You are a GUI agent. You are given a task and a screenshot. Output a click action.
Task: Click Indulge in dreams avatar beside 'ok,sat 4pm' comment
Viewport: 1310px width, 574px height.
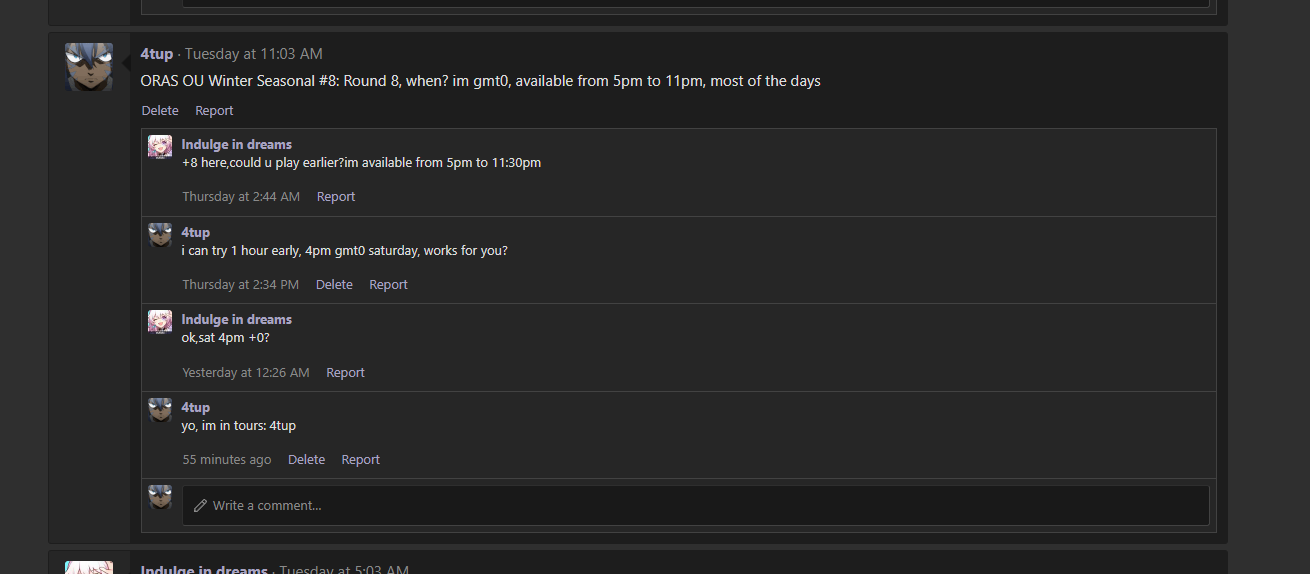coord(160,322)
